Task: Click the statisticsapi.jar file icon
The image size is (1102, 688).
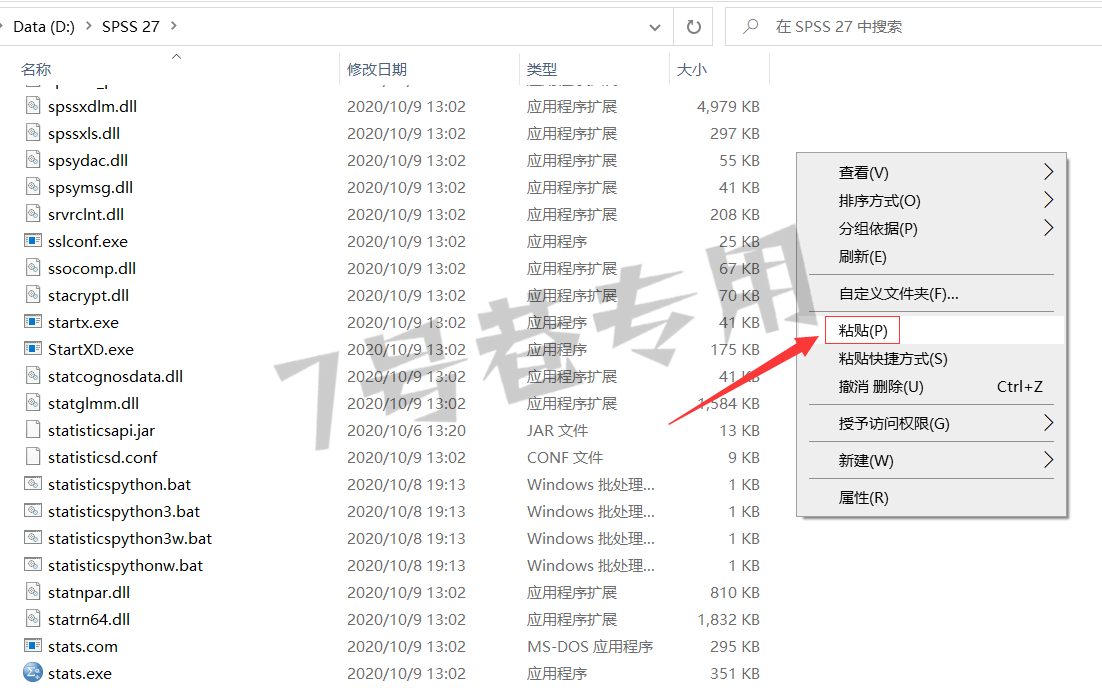Action: [x=33, y=430]
